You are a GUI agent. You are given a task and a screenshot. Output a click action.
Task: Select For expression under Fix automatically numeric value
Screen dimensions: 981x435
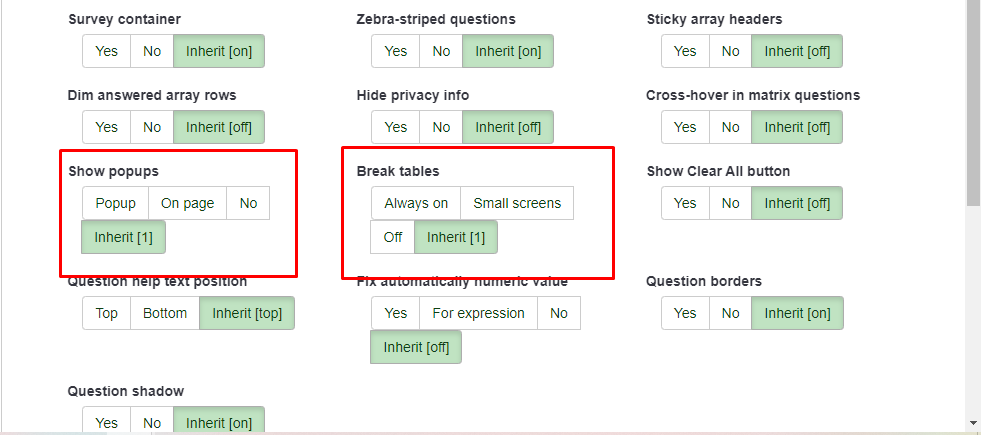[478, 313]
